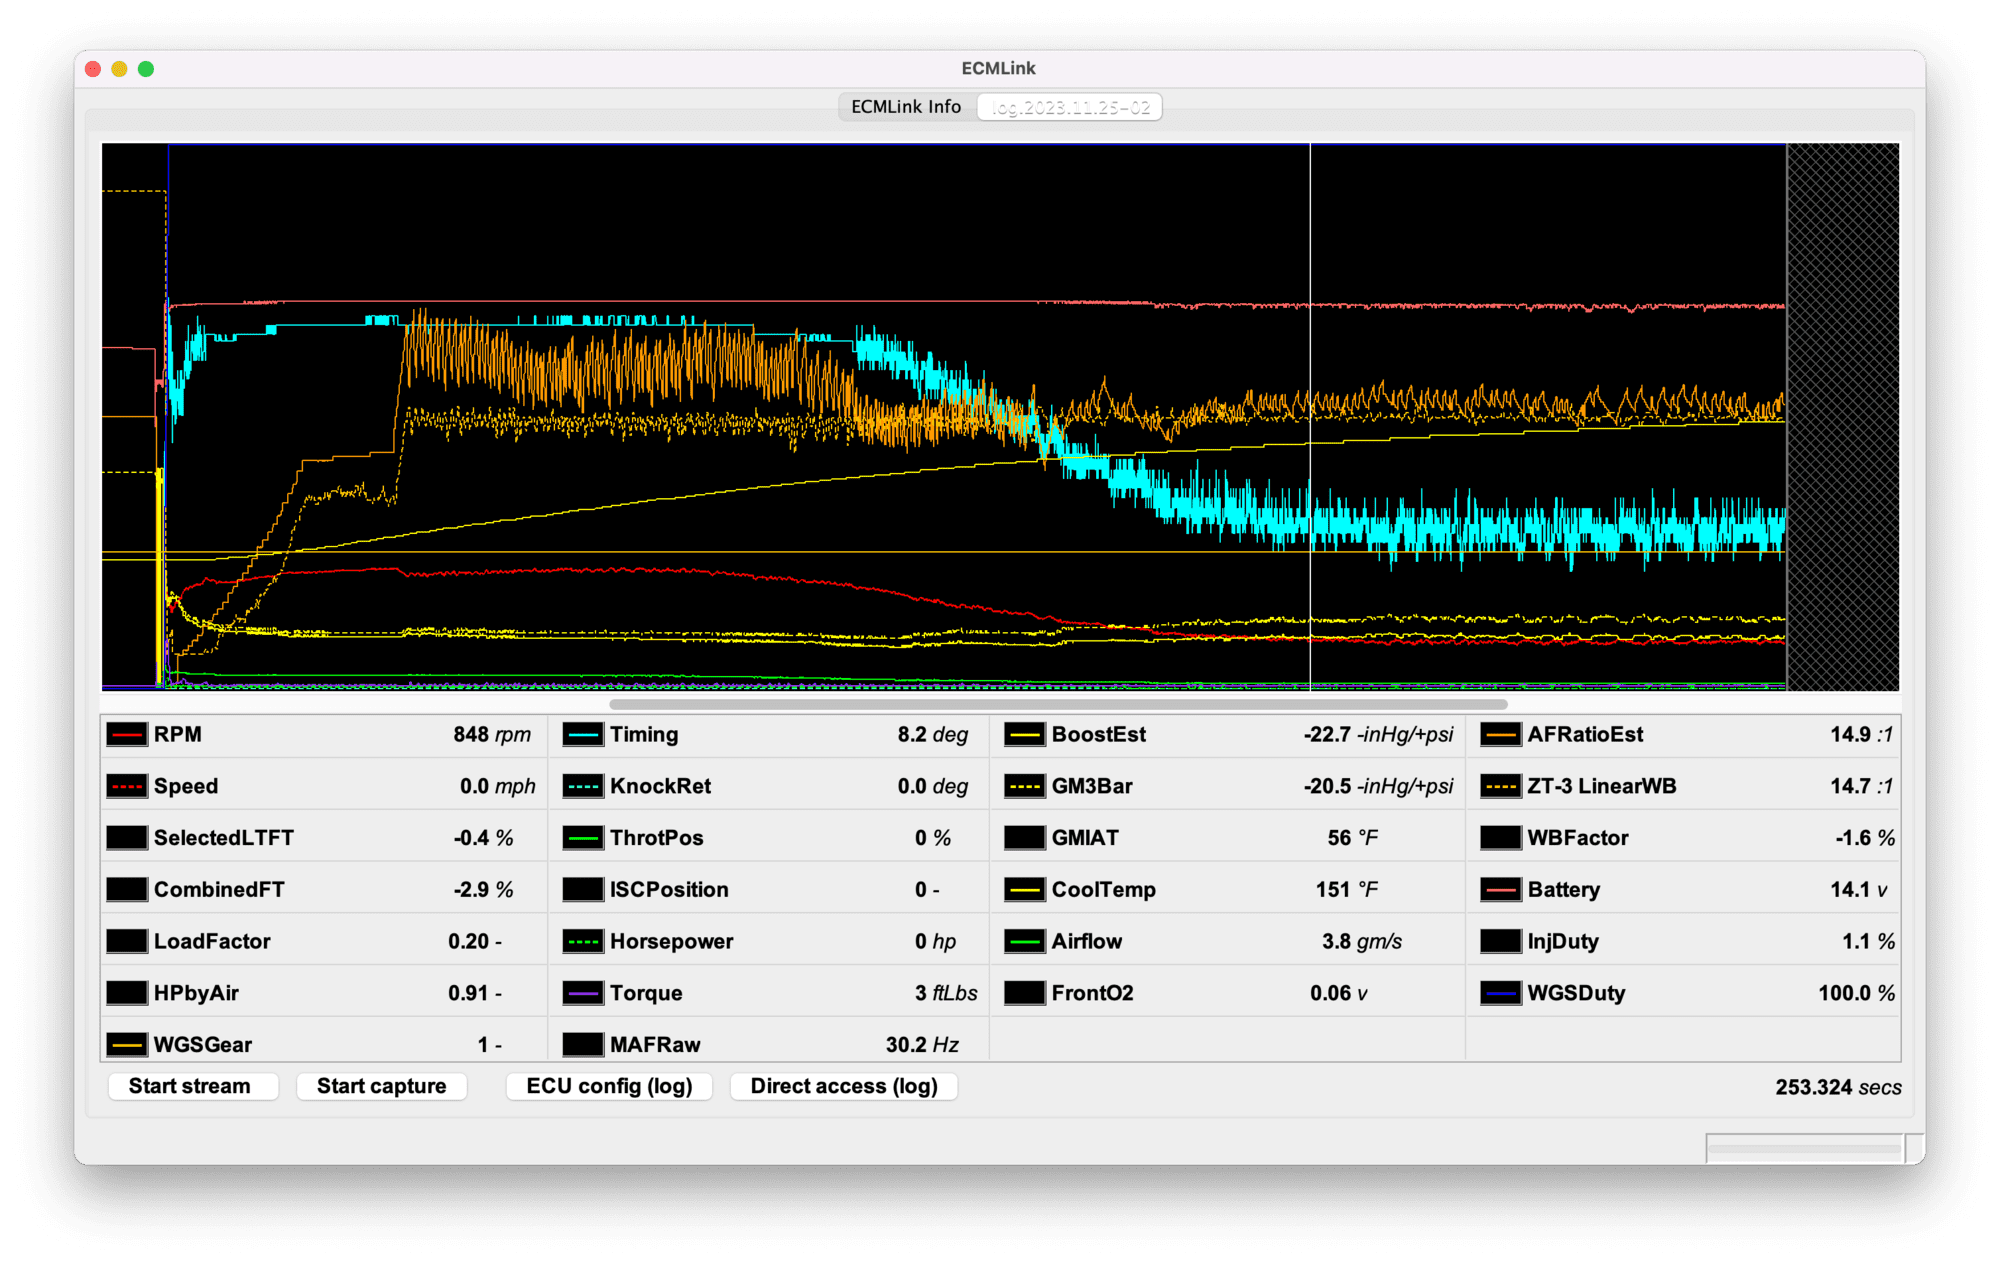Select the BoostEst label
Viewport: 2000px width, 1263px height.
click(x=1099, y=735)
